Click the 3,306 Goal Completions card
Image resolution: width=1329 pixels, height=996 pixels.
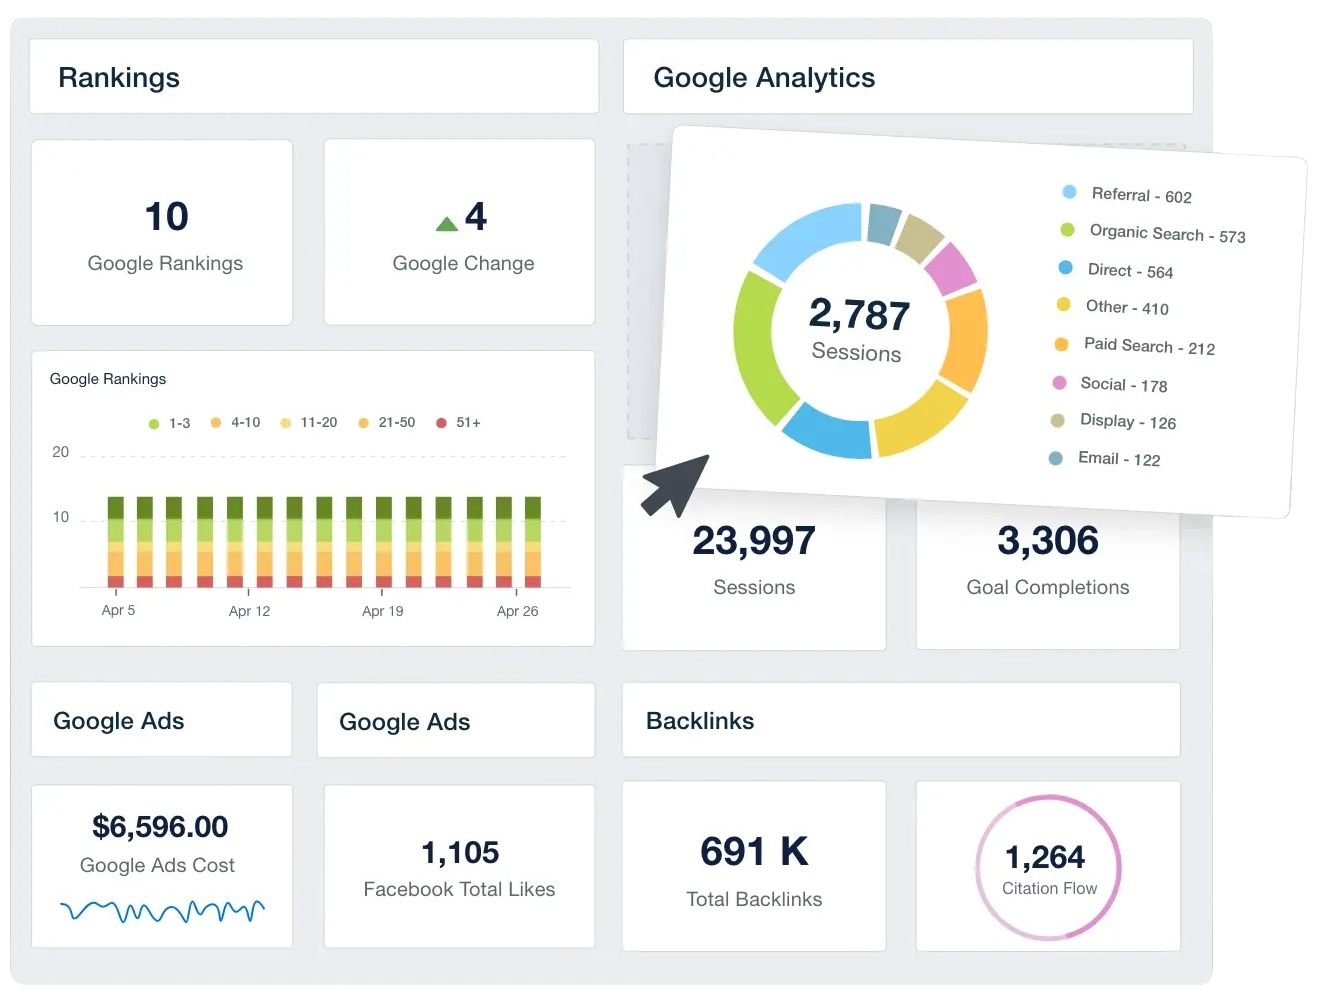(x=1048, y=572)
